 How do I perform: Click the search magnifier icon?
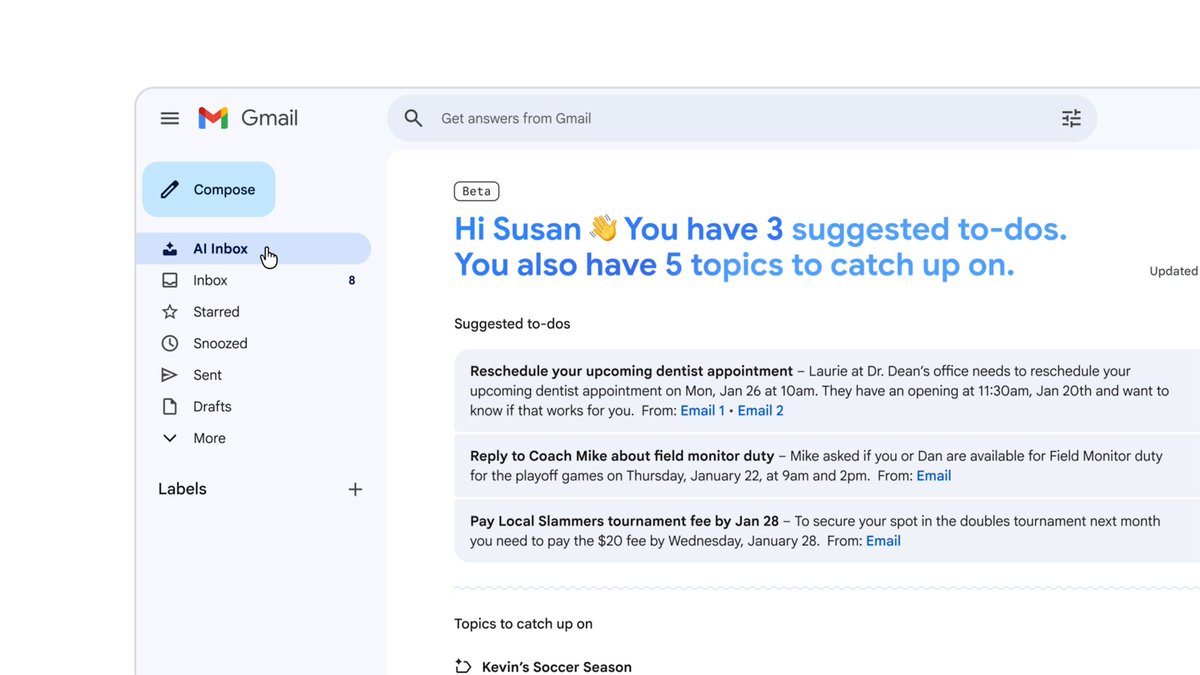coord(413,118)
